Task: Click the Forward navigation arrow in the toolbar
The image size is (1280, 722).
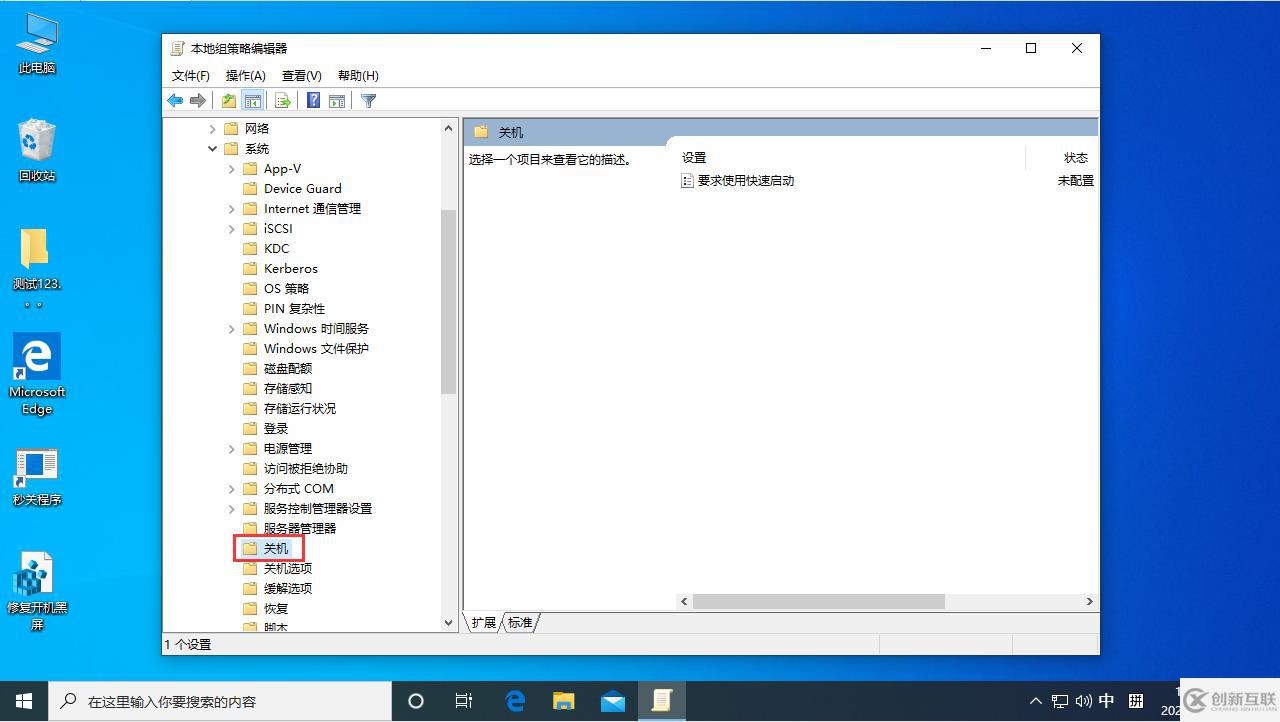Action: click(198, 100)
